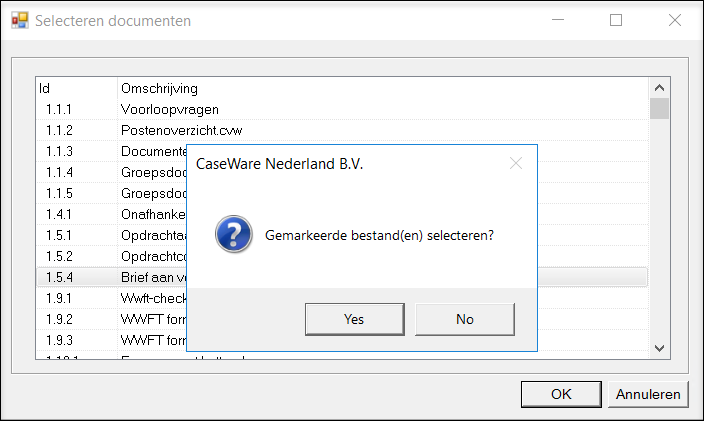Click the list's scroll down arrow
The width and height of the screenshot is (704, 421).
[x=659, y=348]
